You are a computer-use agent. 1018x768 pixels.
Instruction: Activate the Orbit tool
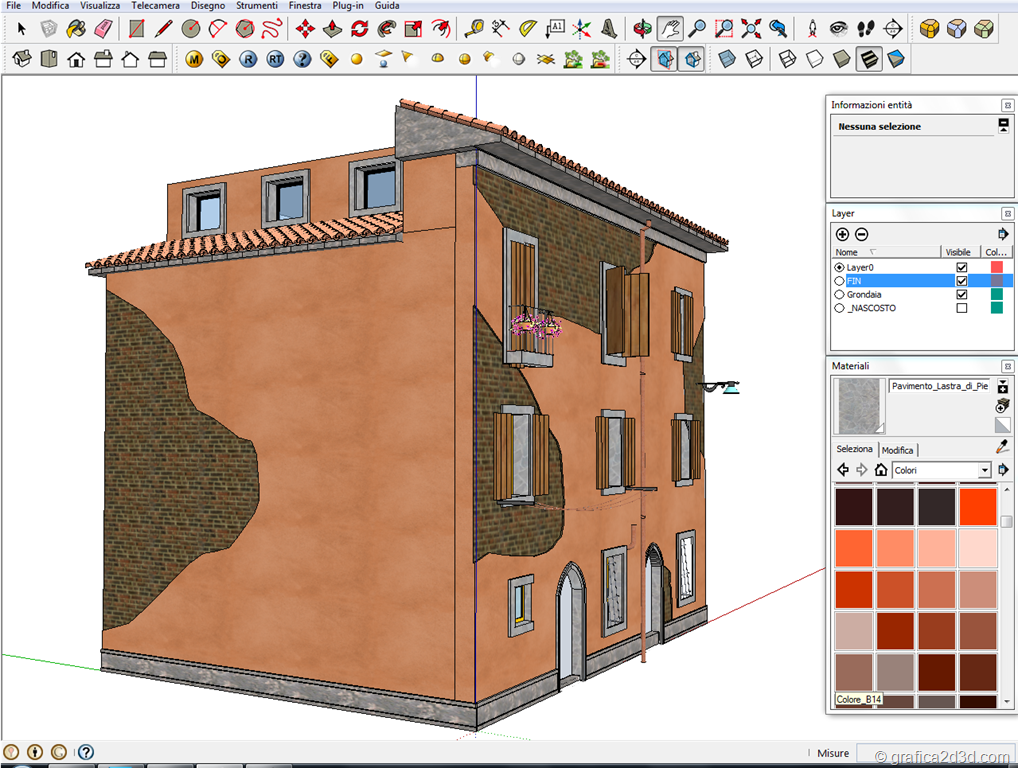(643, 29)
